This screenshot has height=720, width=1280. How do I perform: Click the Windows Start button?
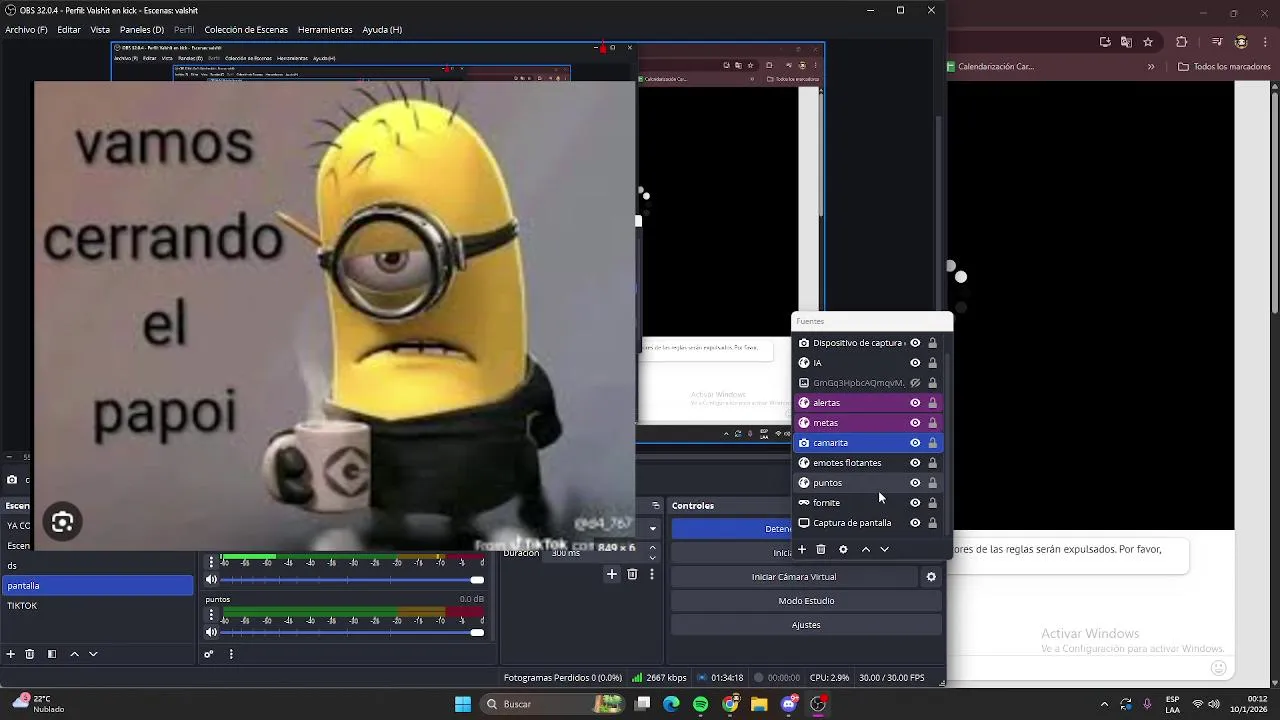tap(463, 704)
